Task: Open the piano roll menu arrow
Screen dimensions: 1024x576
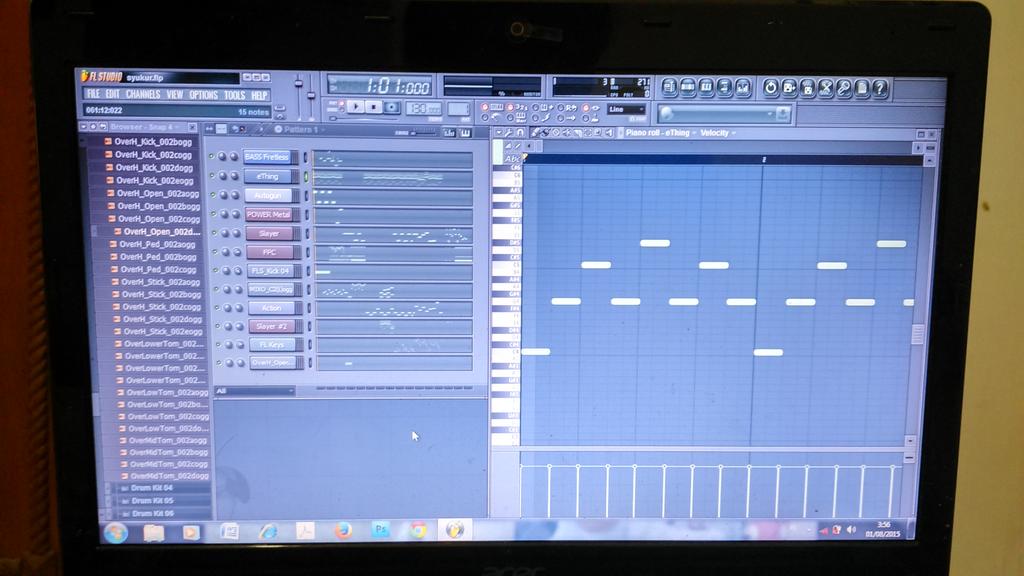Action: click(x=498, y=133)
